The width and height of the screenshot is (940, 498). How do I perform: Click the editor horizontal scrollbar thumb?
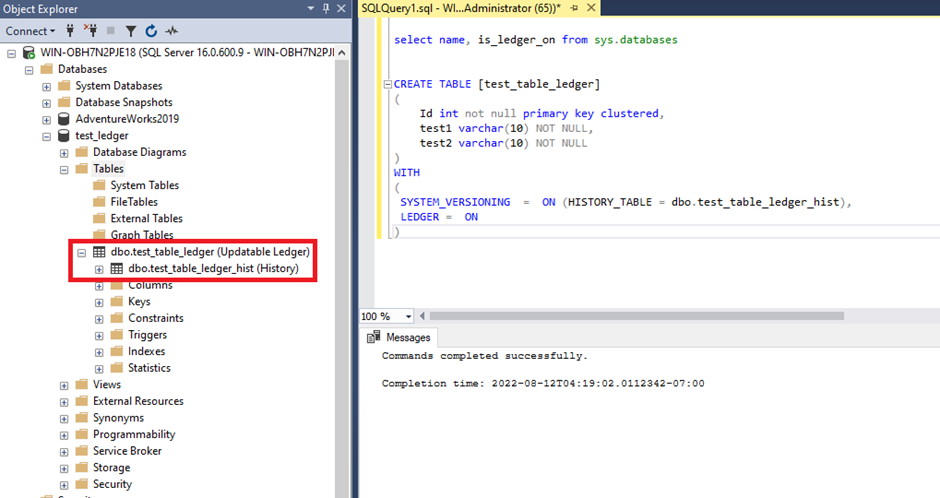tap(637, 316)
